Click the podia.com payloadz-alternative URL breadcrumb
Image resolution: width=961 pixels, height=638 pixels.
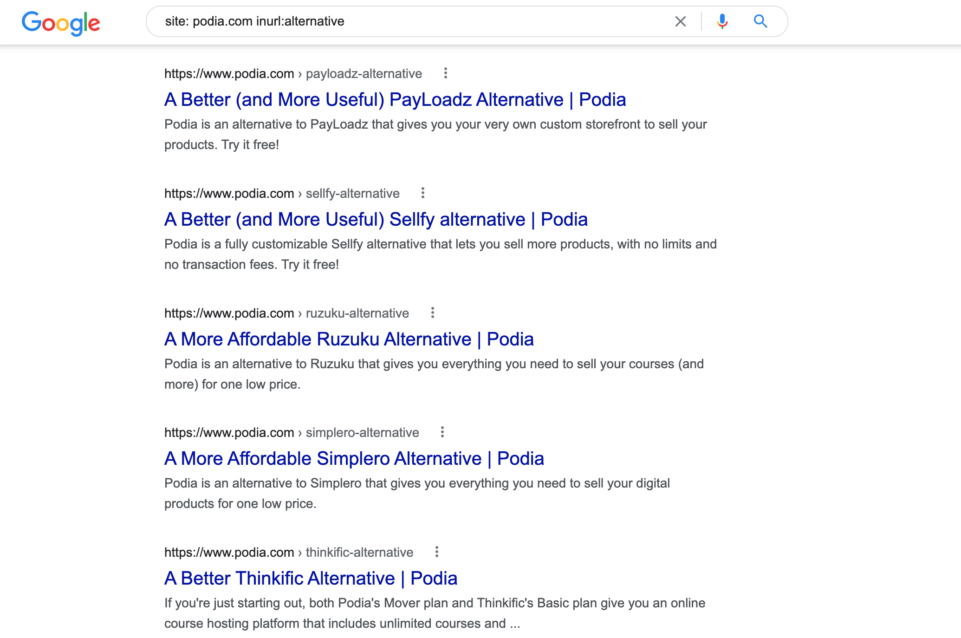(293, 74)
